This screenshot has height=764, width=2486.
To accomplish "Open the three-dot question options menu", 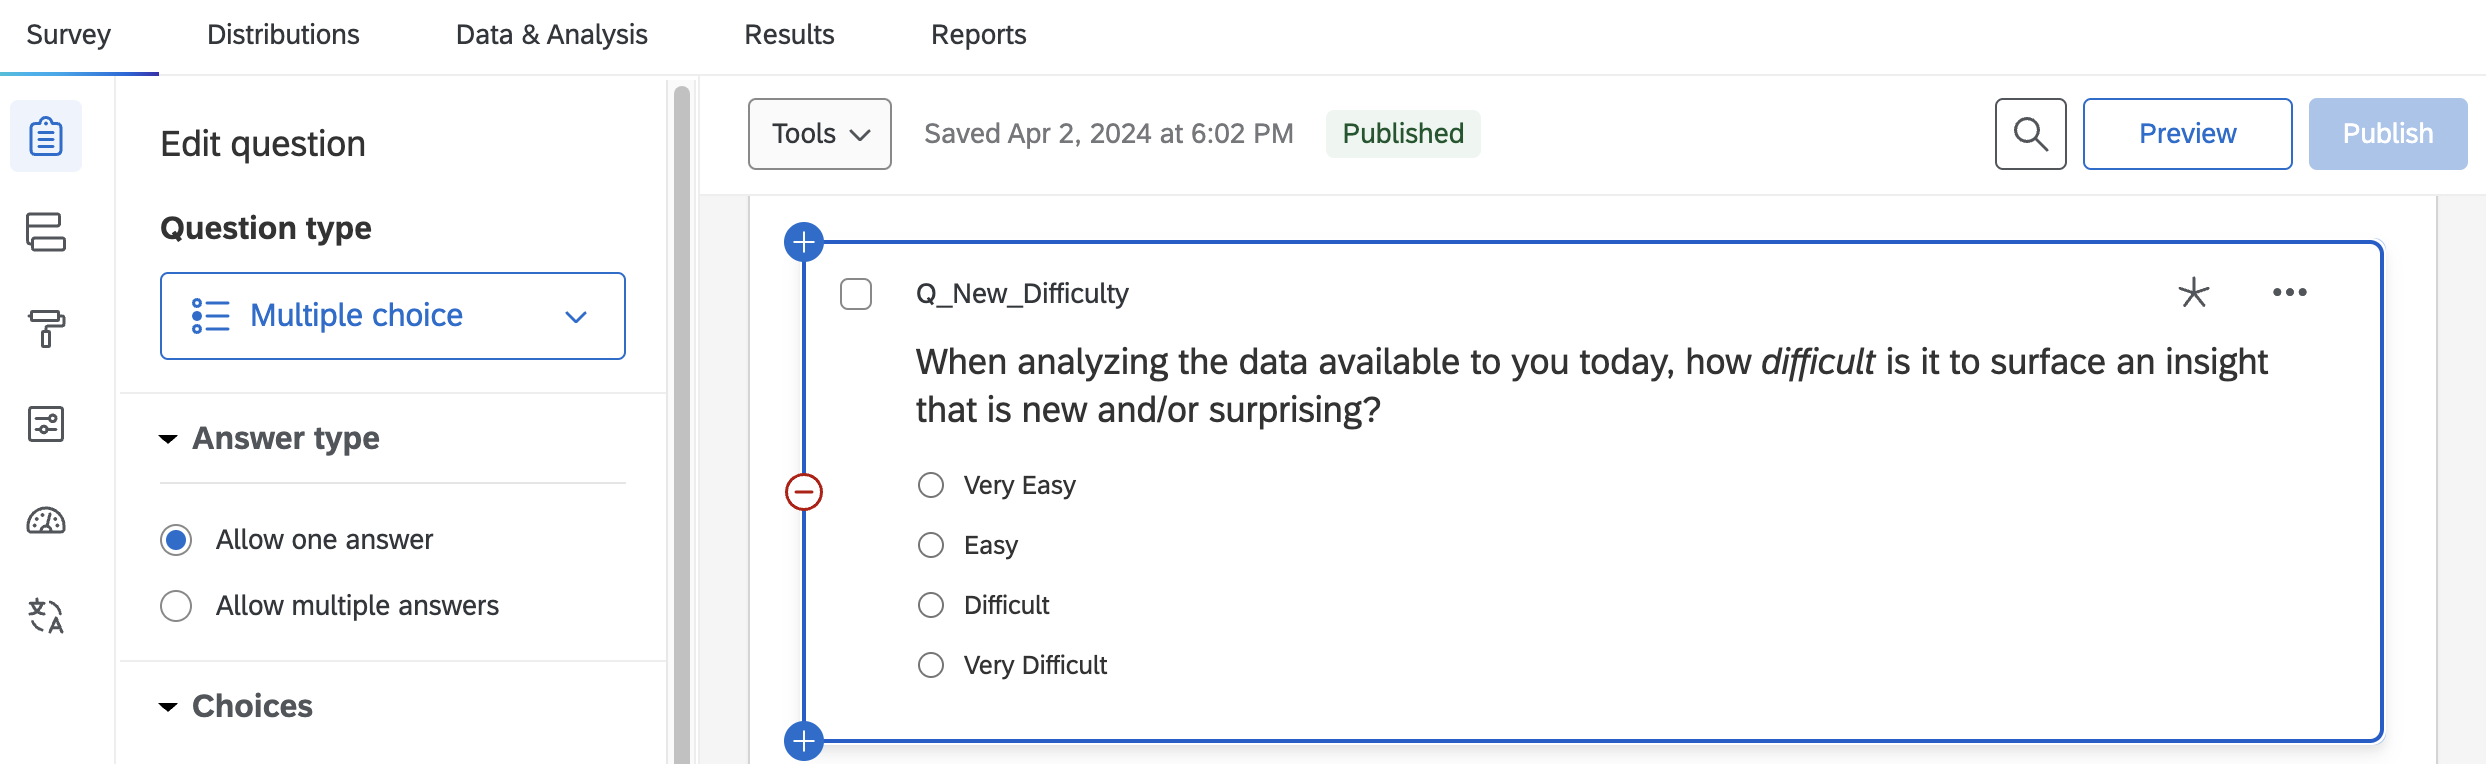I will [2289, 293].
